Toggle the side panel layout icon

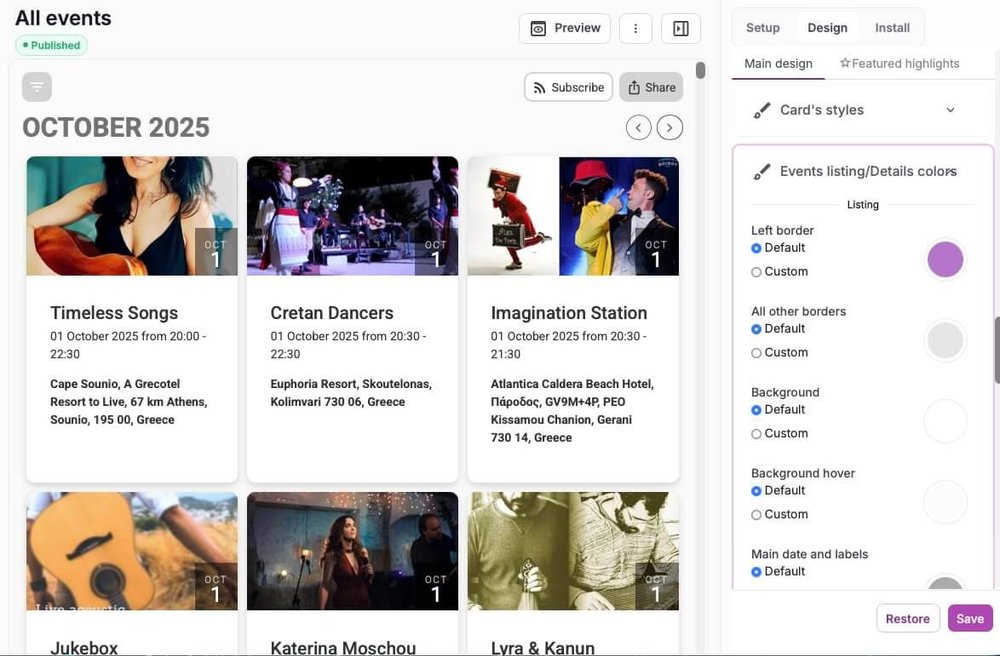click(x=680, y=28)
